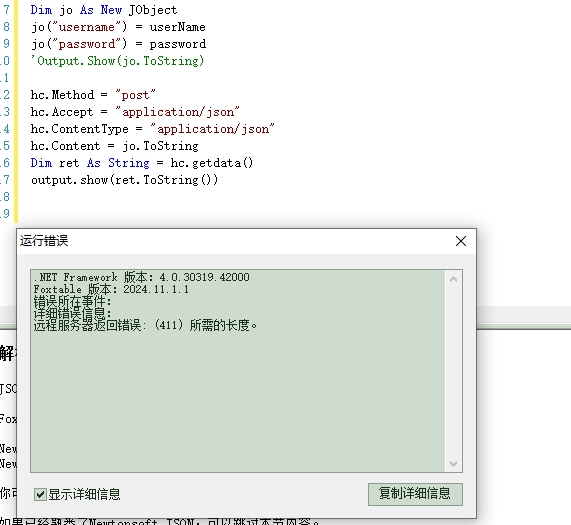Viewport: 571px width, 525px height.
Task: Click the Dim jo As New JObject line
Action: pos(104,10)
